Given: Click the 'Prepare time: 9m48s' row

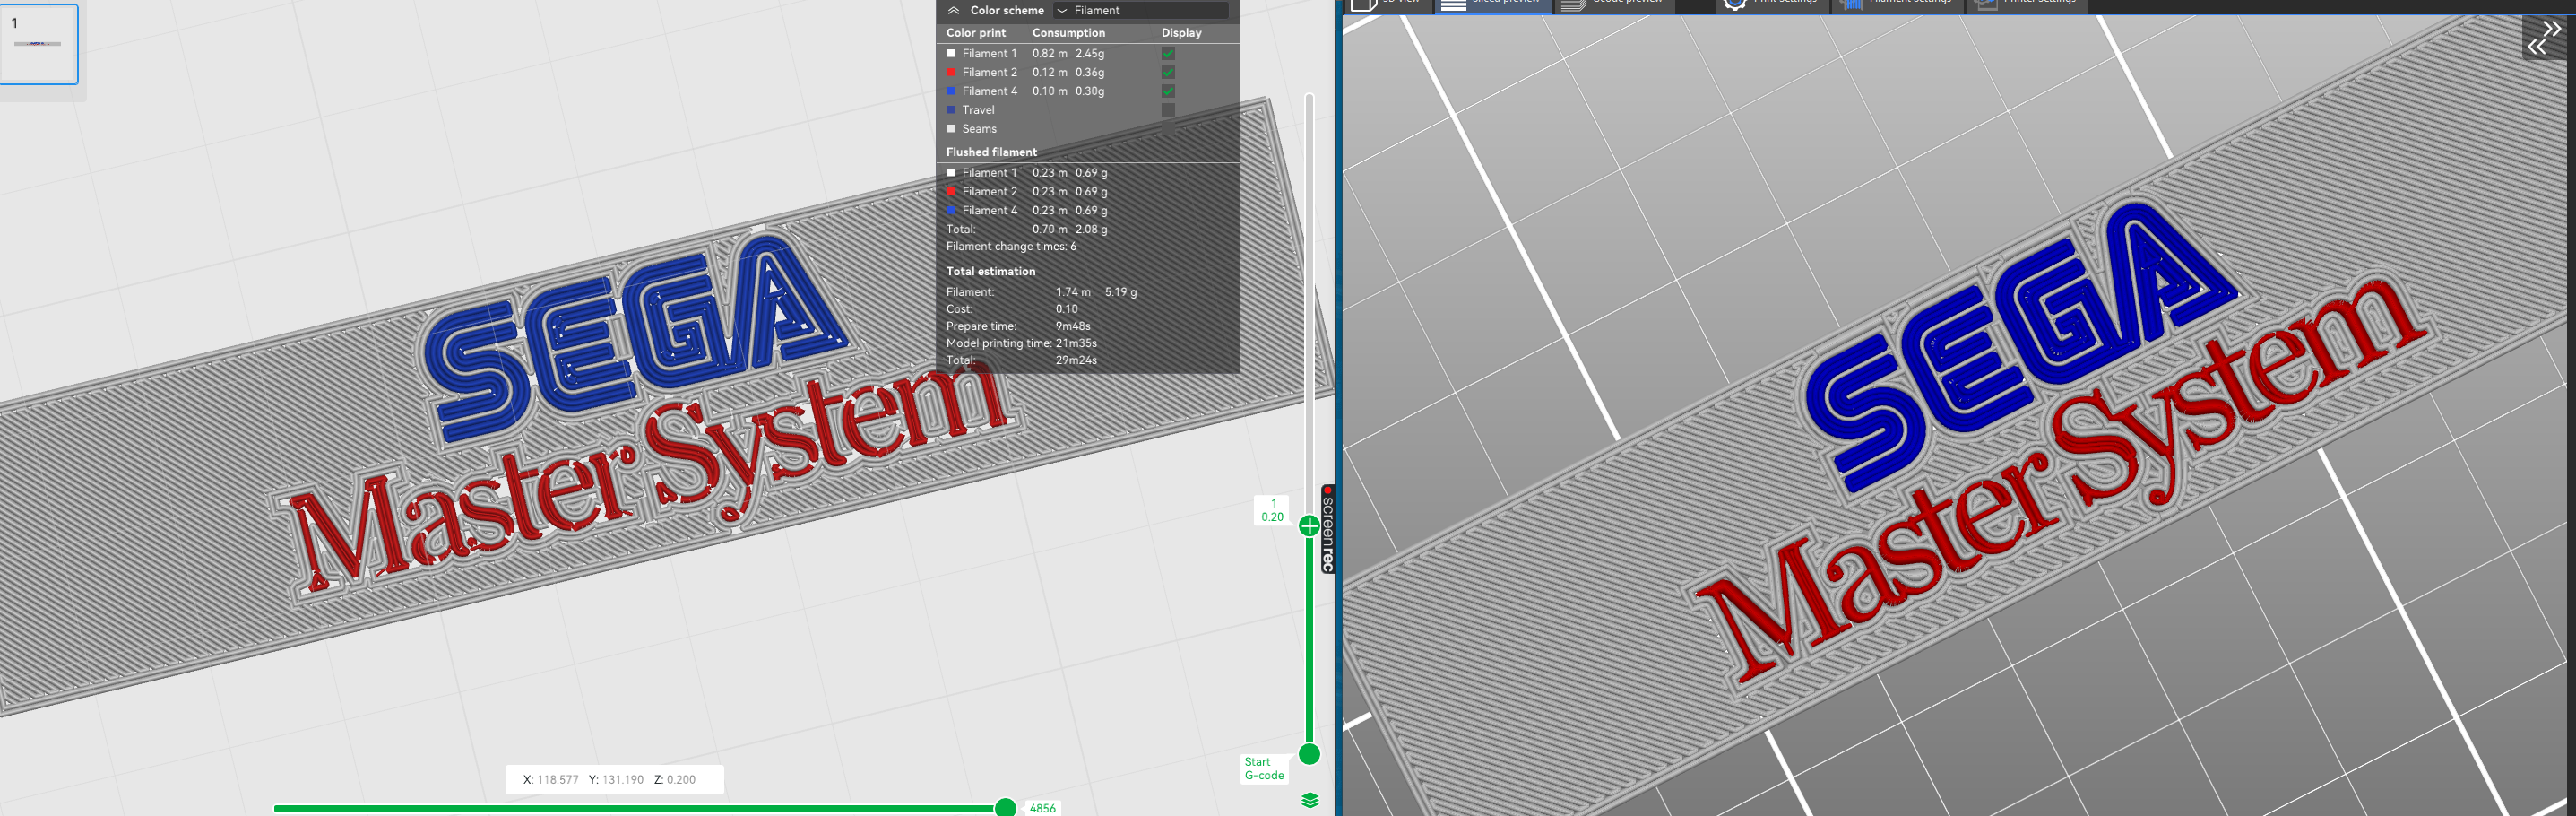Looking at the screenshot, I should pyautogui.click(x=1018, y=326).
